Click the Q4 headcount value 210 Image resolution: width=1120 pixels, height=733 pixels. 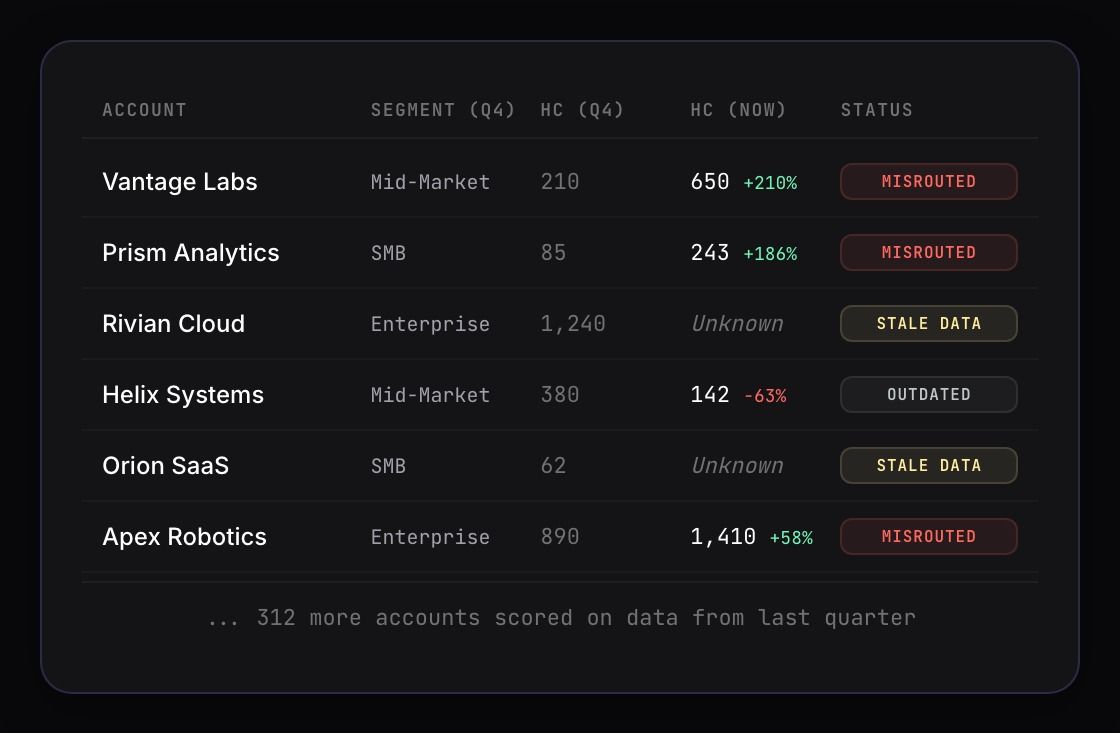(x=560, y=181)
